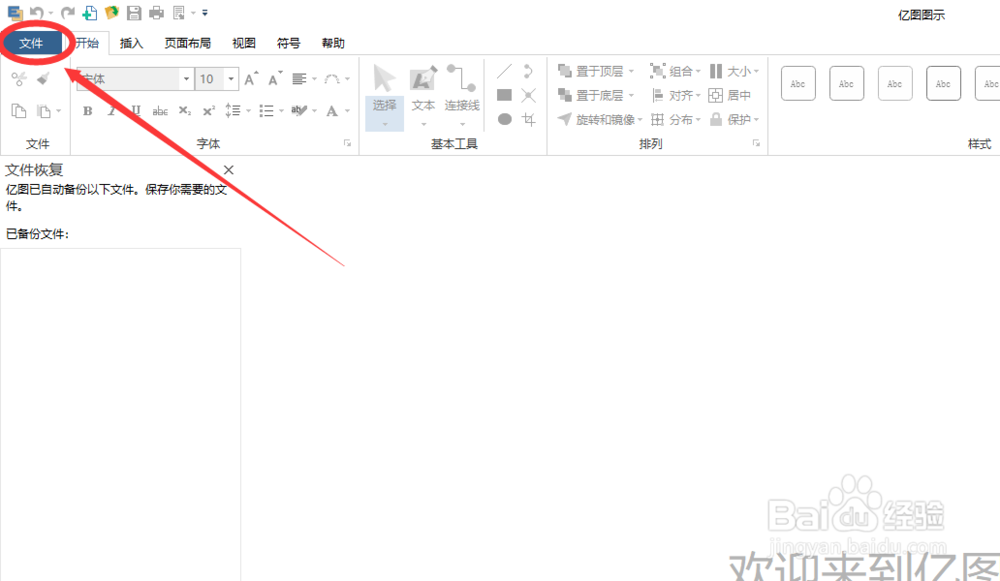This screenshot has height=581, width=1000.
Task: Click inside the 字体 font name box
Action: click(129, 79)
